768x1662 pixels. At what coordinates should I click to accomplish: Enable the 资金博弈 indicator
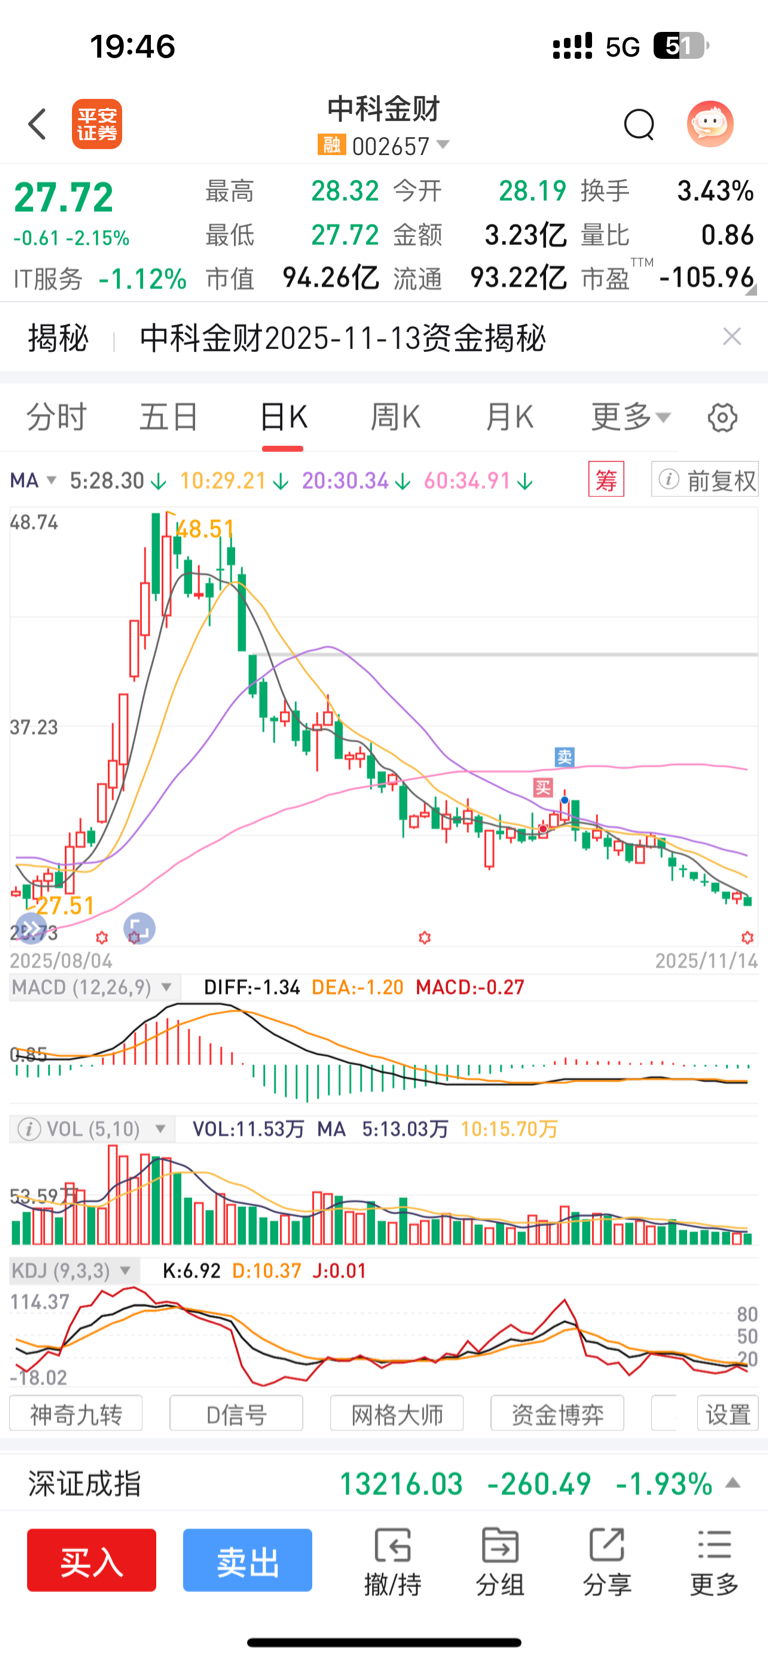point(557,1414)
